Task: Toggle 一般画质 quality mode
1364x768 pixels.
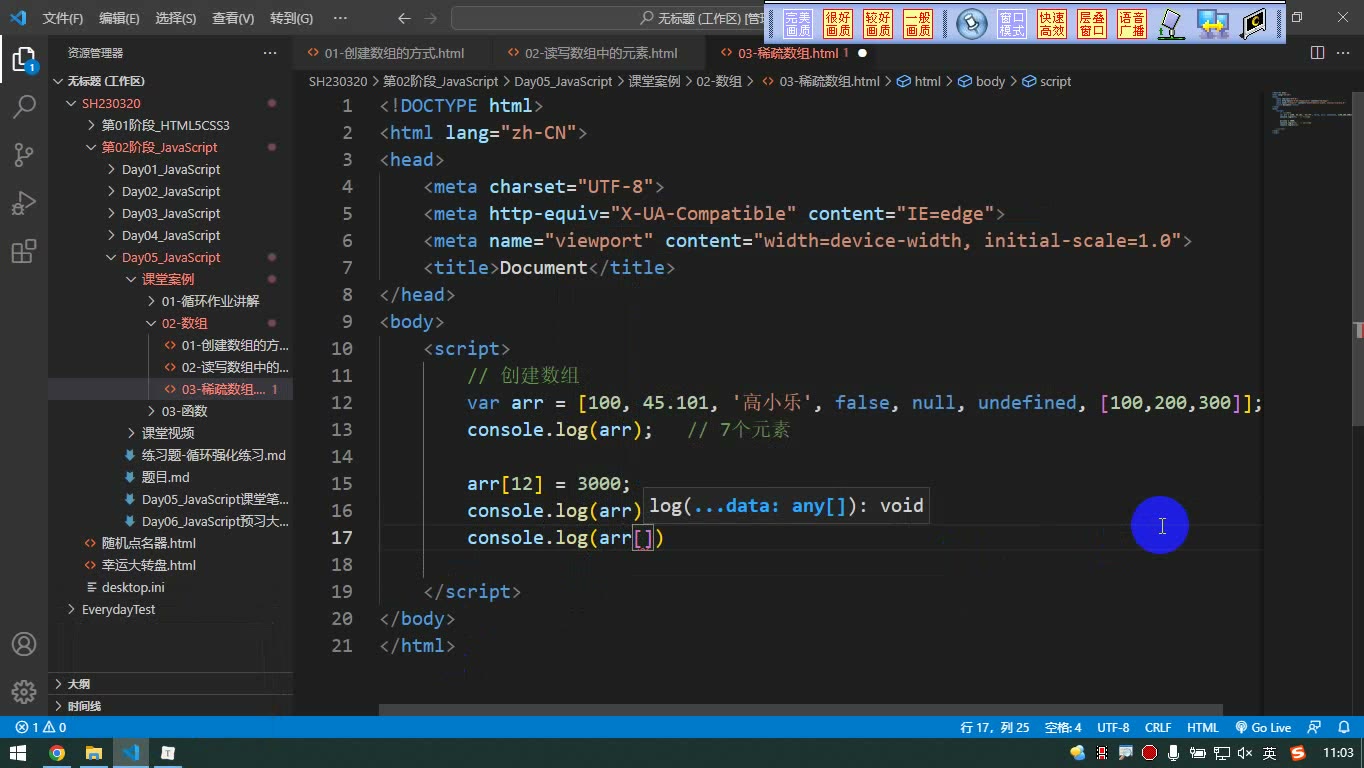Action: click(x=918, y=24)
